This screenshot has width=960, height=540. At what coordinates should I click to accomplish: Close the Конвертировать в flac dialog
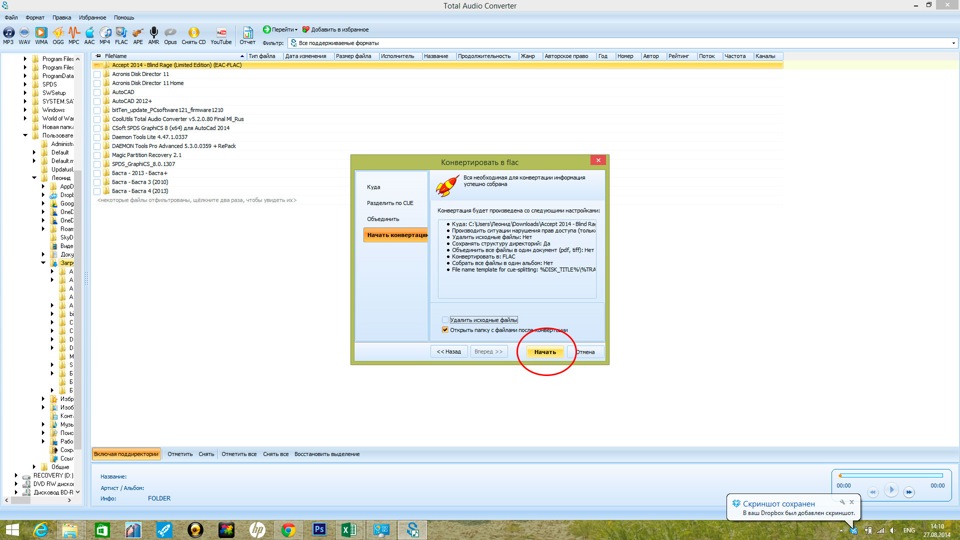598,160
